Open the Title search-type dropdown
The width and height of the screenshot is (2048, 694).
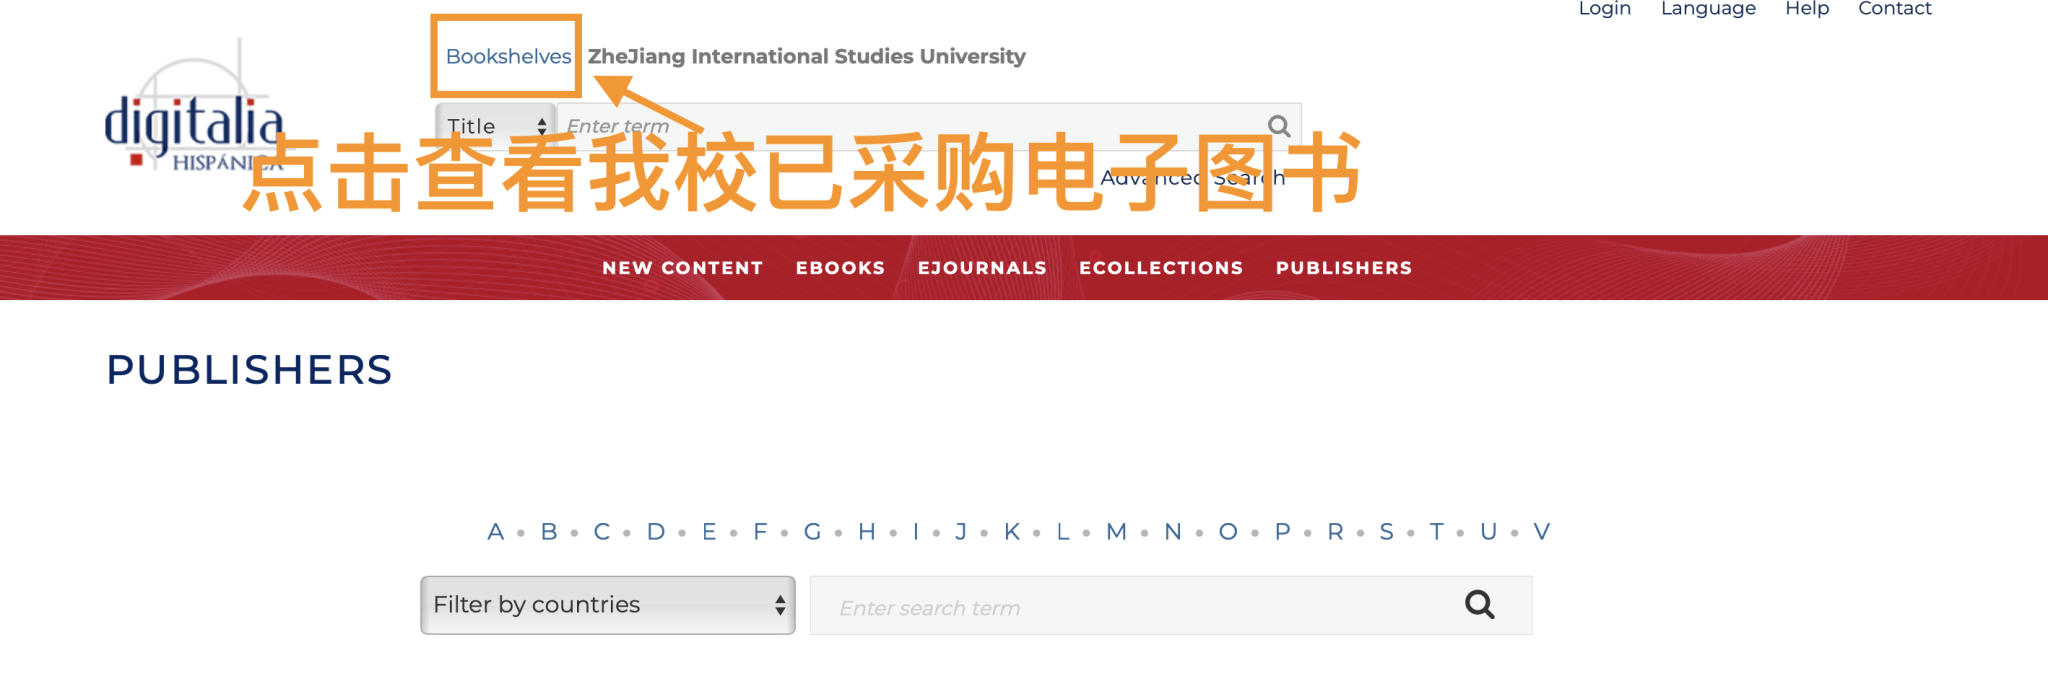click(x=496, y=126)
